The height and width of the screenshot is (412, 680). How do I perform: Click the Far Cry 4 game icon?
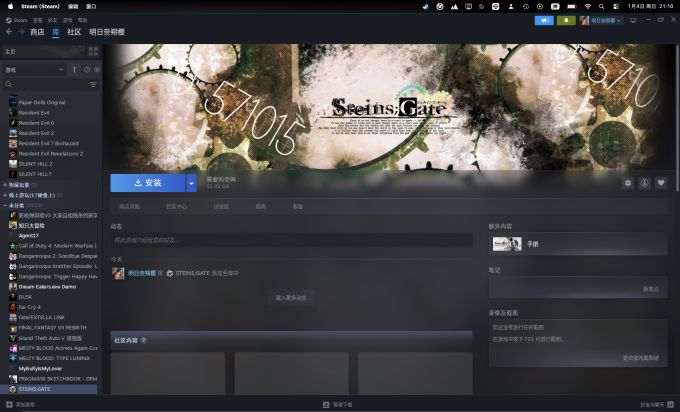(13, 307)
